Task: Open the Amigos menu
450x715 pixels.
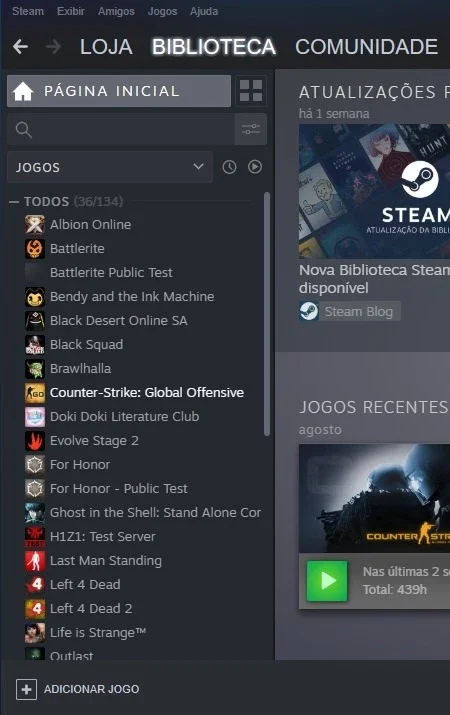Action: pos(116,11)
